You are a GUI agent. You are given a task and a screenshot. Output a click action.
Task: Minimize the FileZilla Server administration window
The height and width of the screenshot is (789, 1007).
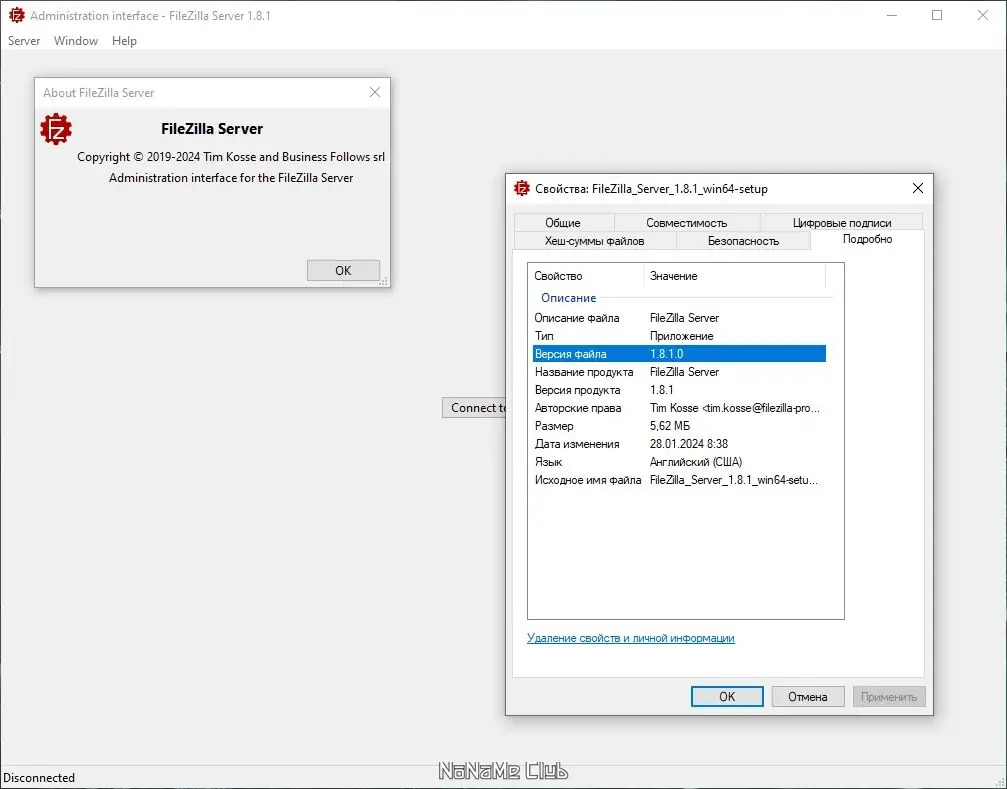(891, 15)
